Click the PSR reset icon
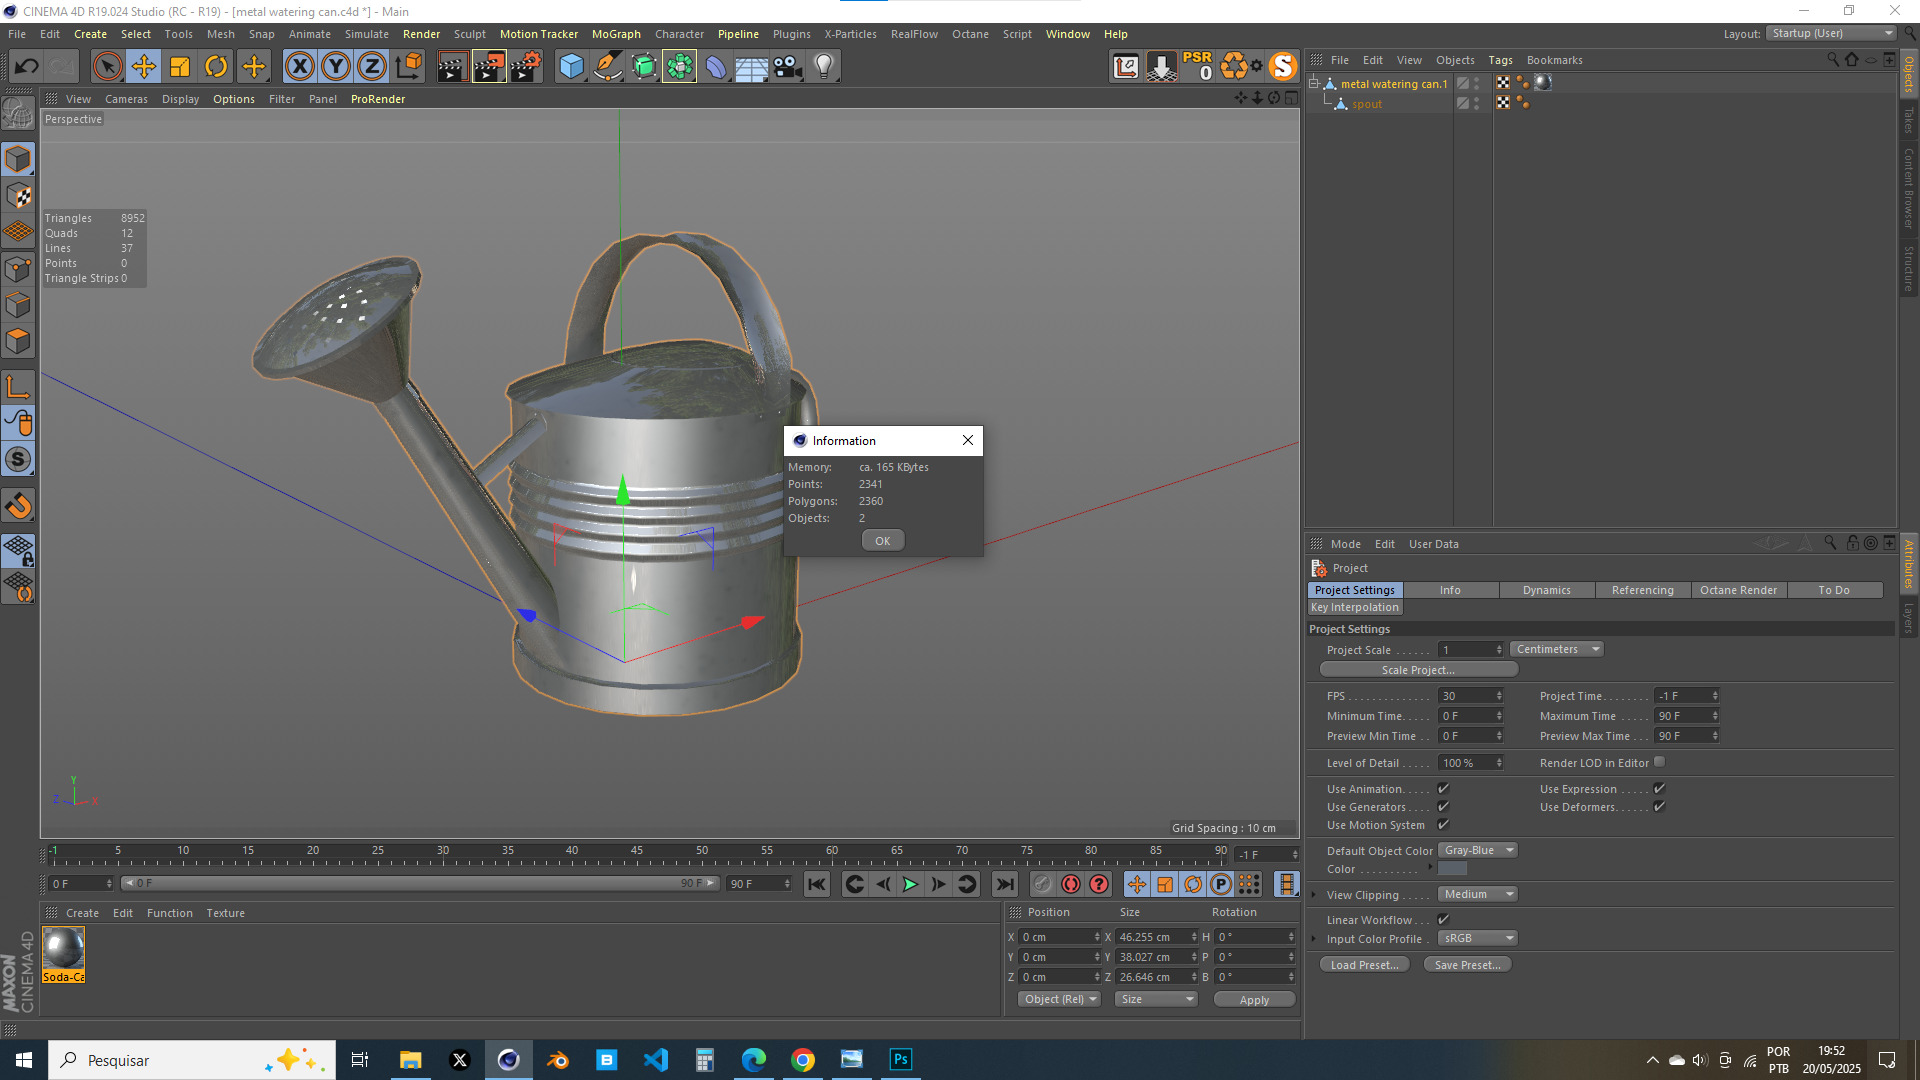 1197,66
